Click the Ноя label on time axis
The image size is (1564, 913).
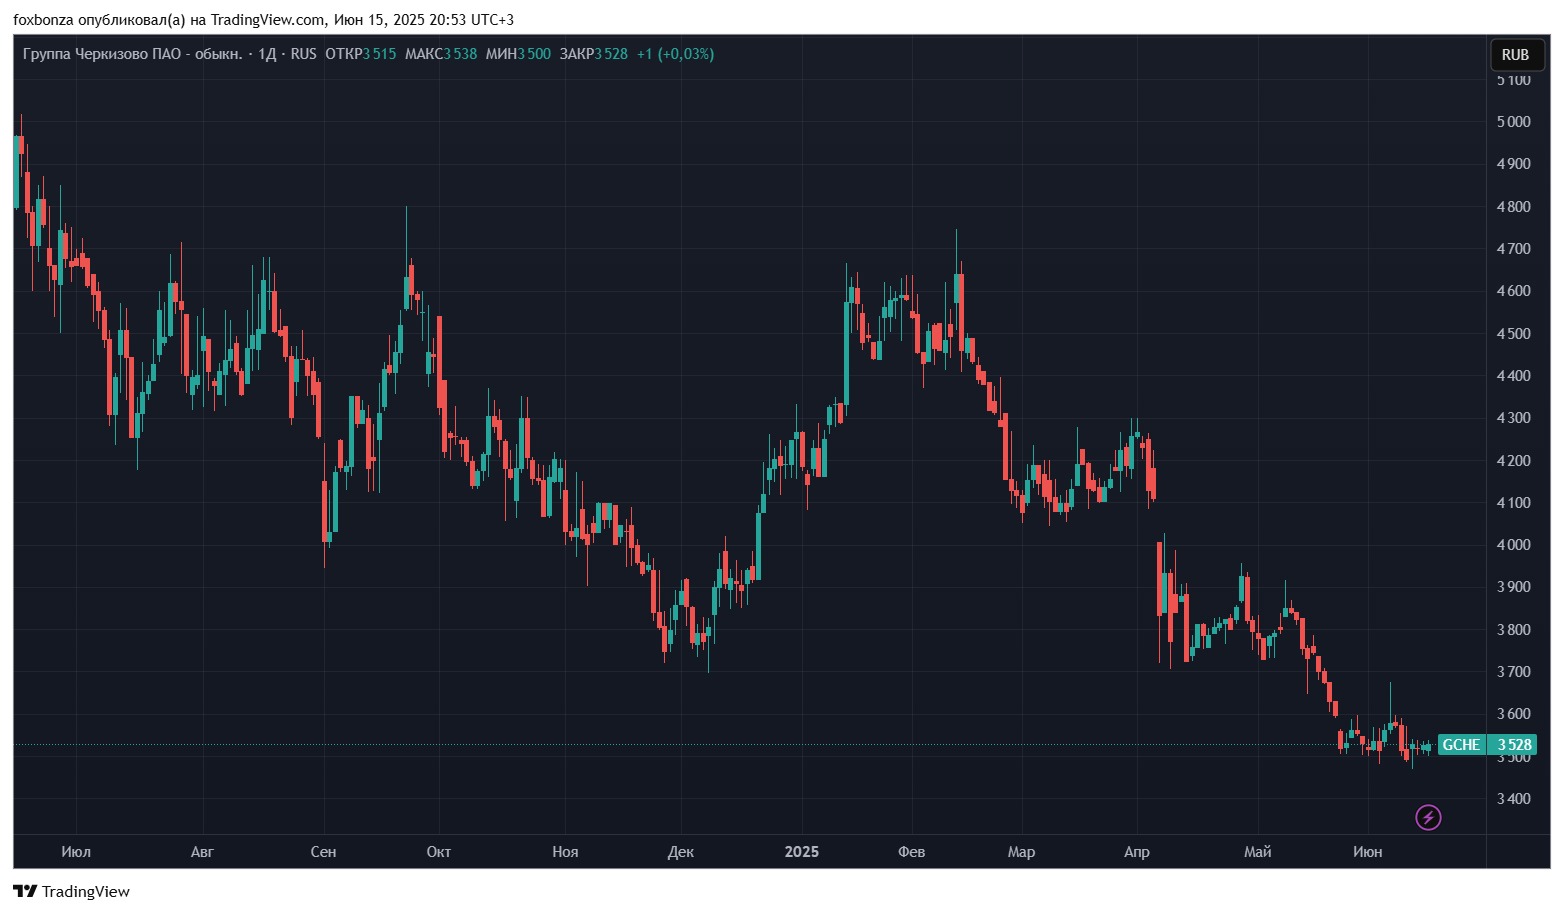(x=565, y=852)
